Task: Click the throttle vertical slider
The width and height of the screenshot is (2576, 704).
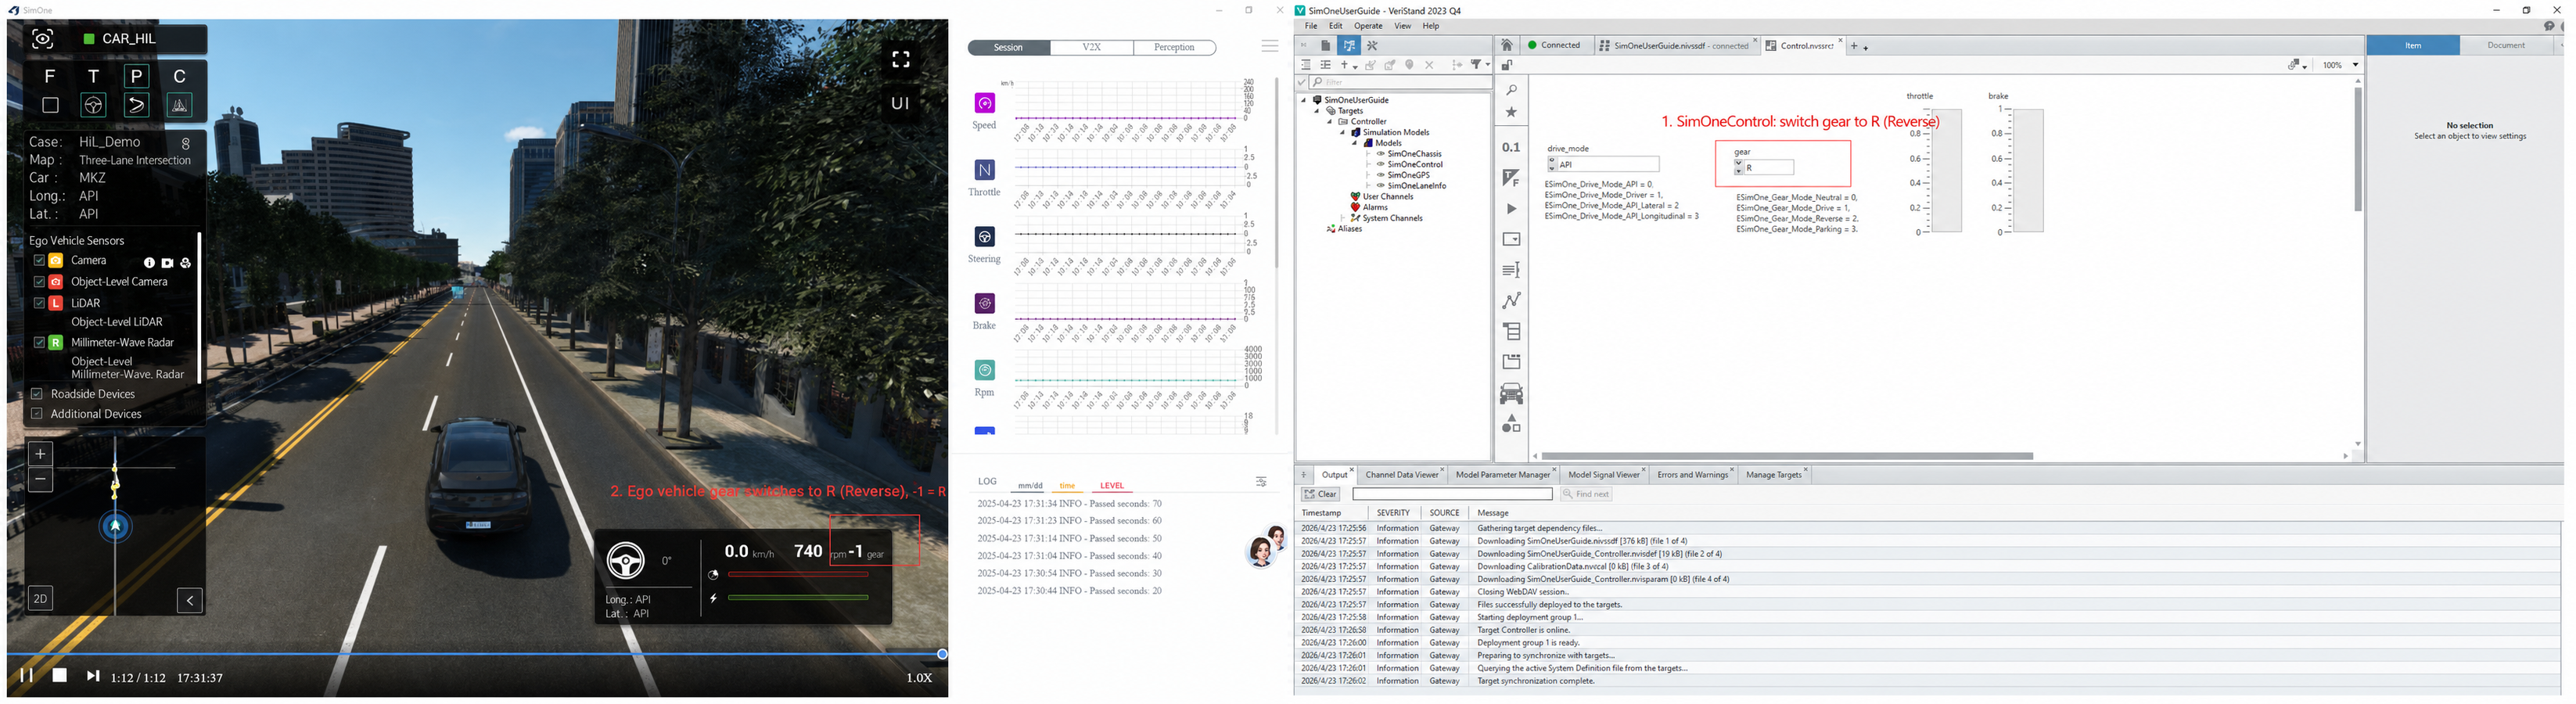Action: click(1946, 170)
